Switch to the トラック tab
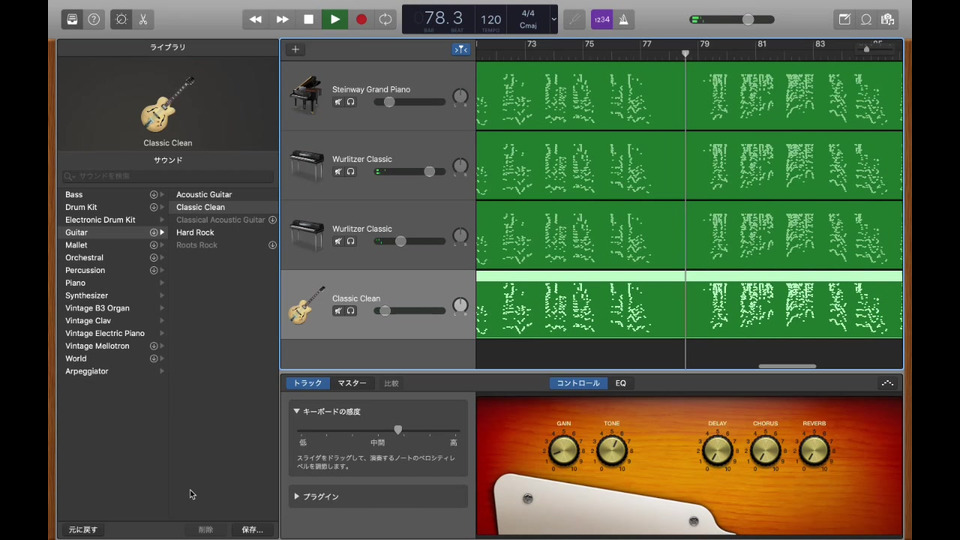This screenshot has height=540, width=960. pos(308,383)
